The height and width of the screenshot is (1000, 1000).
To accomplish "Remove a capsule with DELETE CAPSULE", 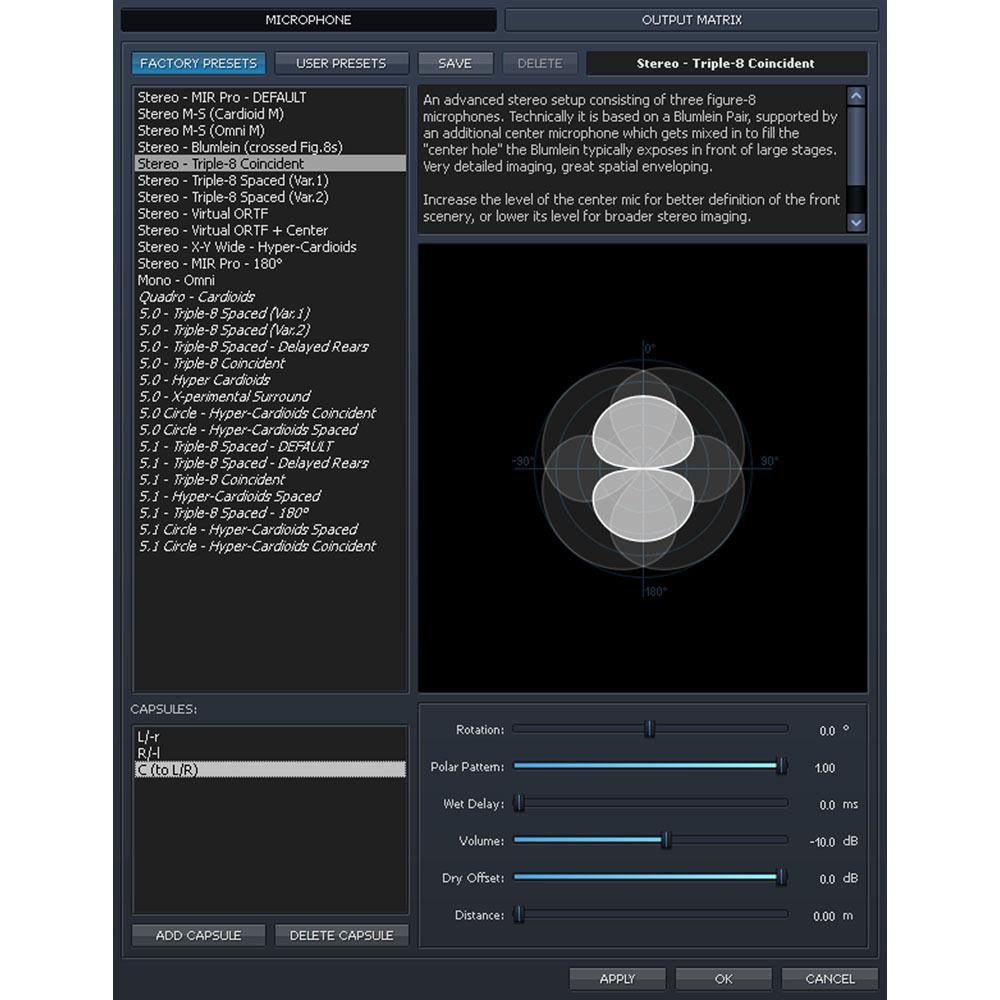I will click(341, 935).
